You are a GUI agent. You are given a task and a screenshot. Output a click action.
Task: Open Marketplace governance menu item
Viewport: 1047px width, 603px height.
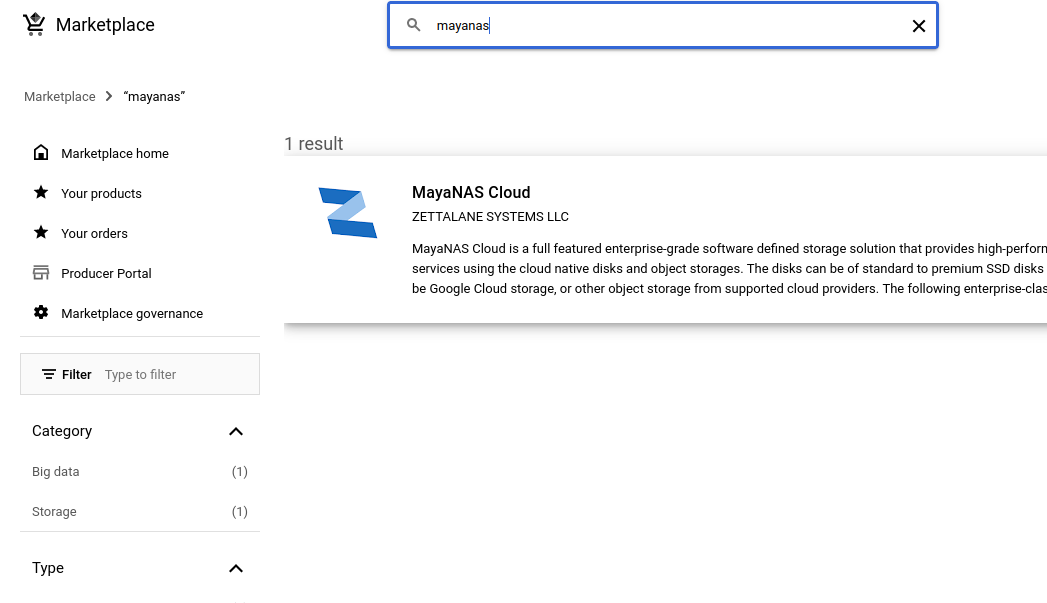point(131,313)
